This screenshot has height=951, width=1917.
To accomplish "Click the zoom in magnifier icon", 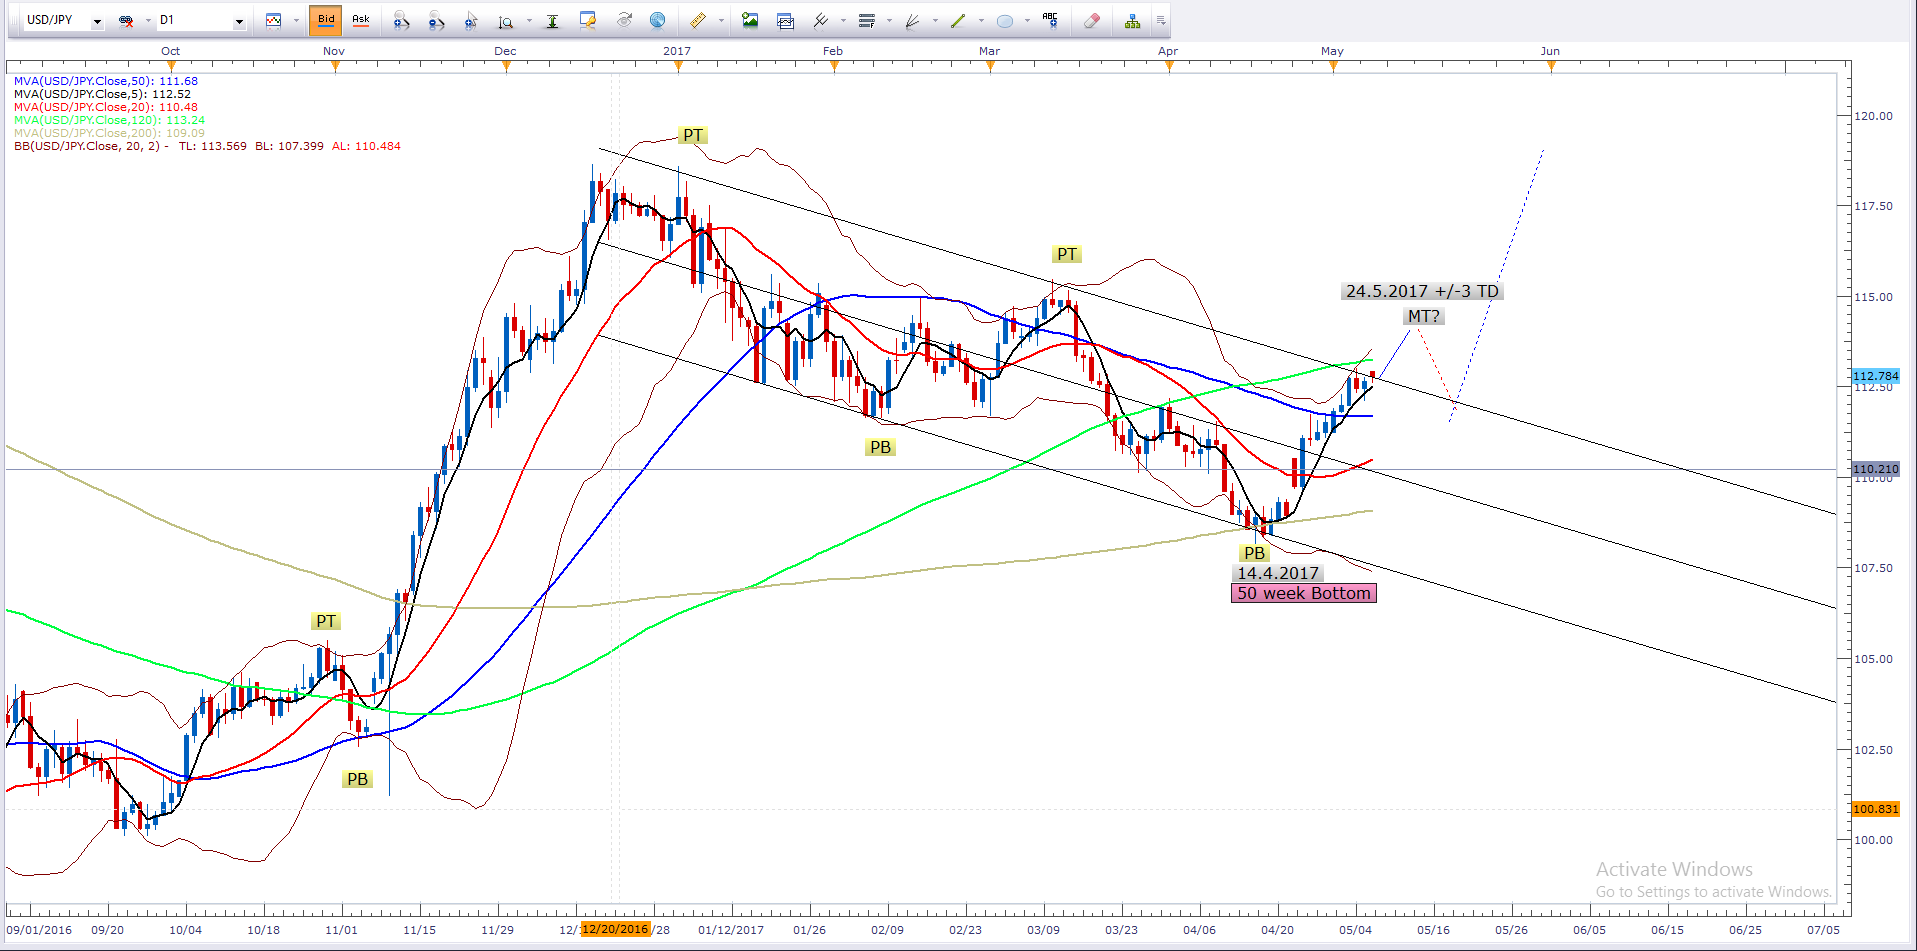I will [400, 20].
